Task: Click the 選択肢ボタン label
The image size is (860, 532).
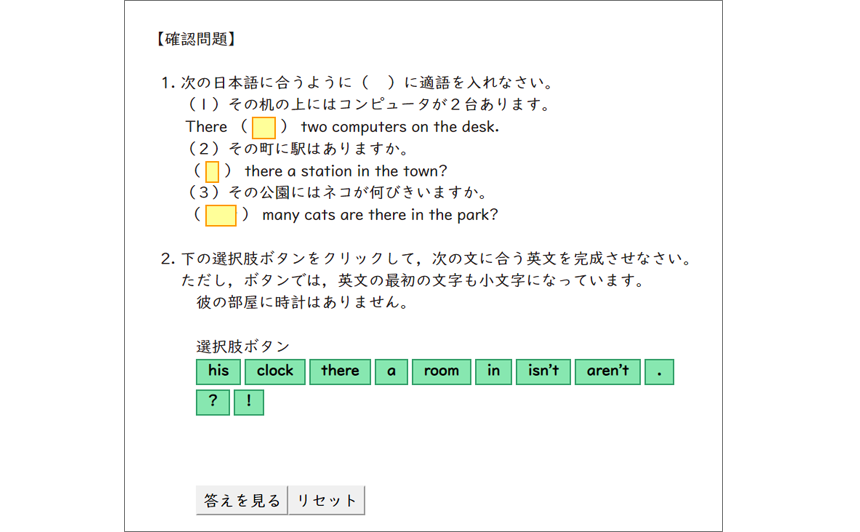Action: coord(243,346)
